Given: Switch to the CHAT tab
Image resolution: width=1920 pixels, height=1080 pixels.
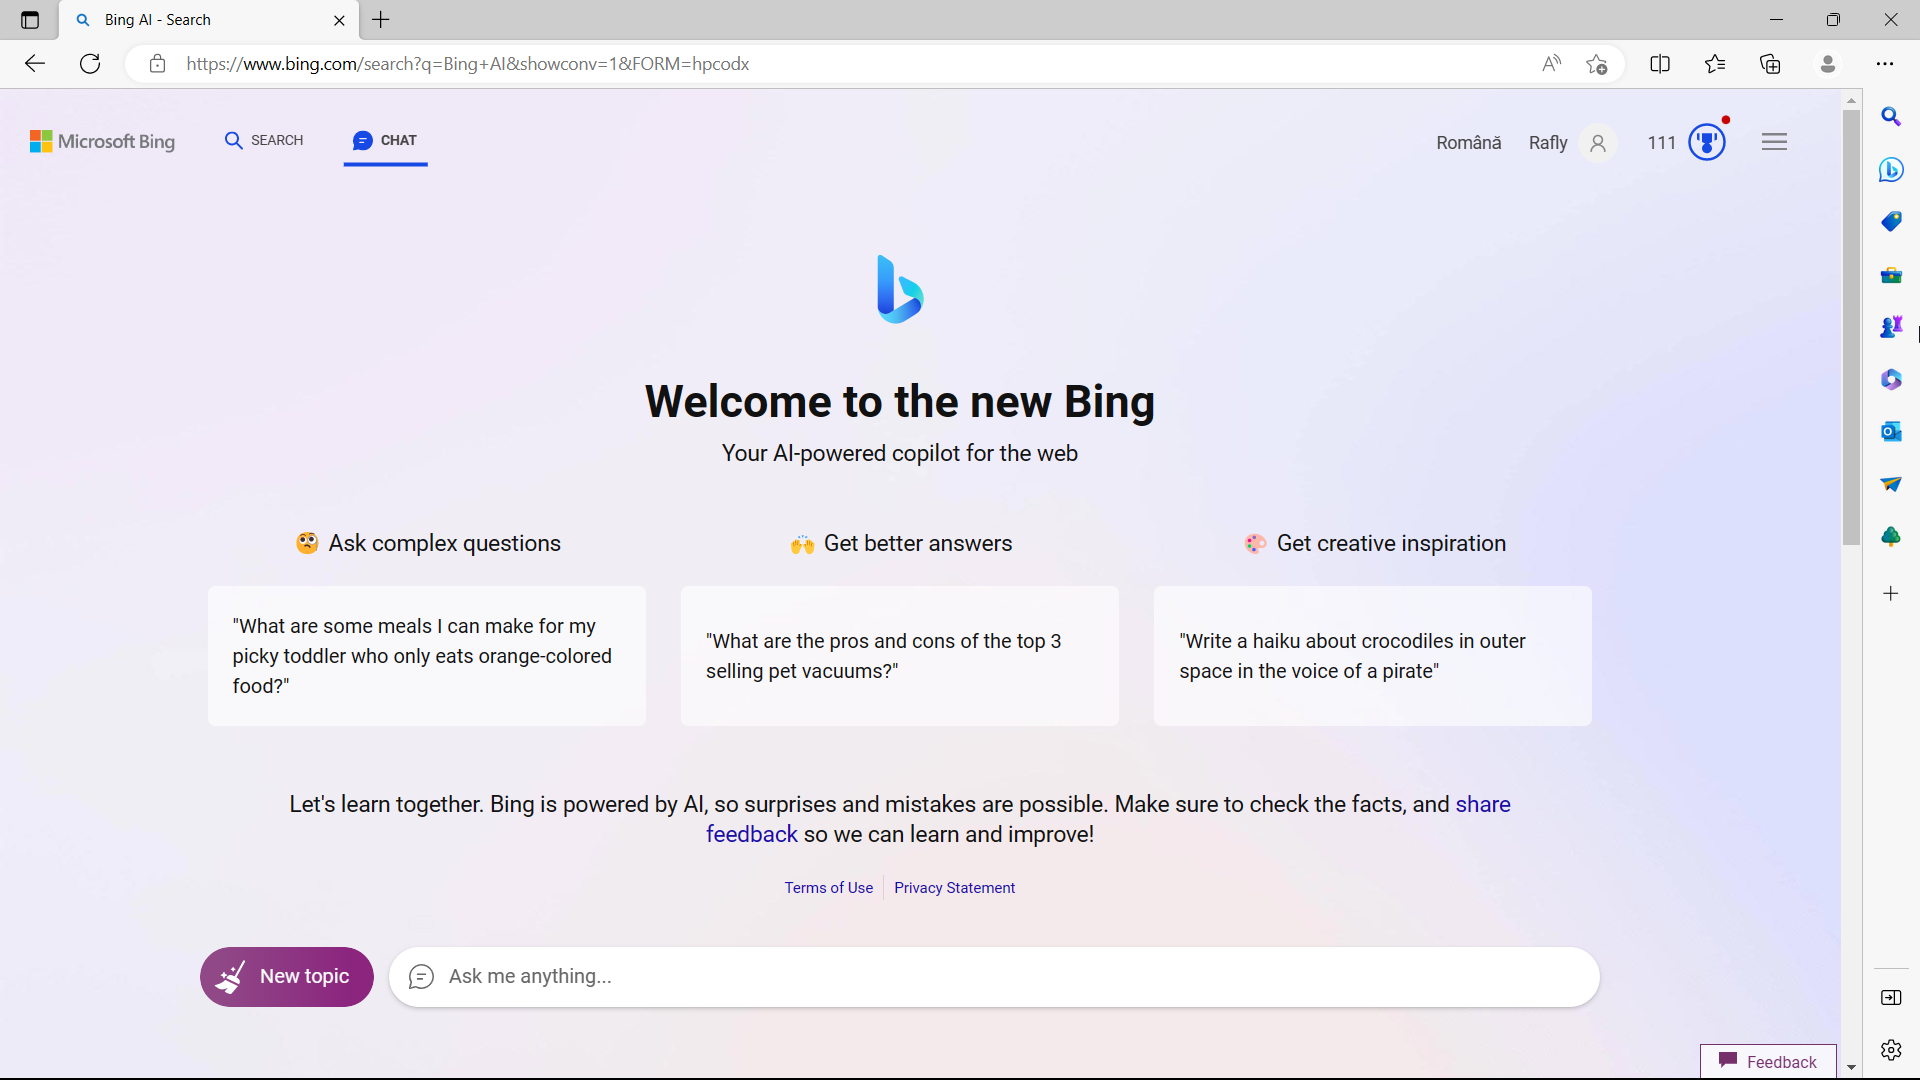Looking at the screenshot, I should click(x=385, y=141).
